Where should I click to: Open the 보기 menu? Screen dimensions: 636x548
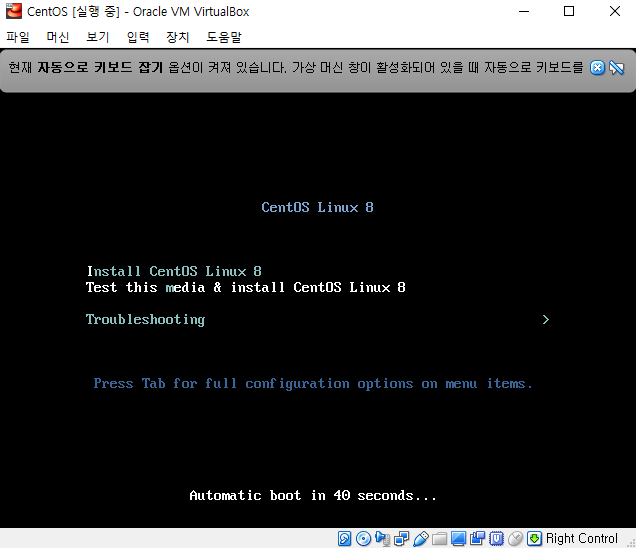[x=98, y=37]
